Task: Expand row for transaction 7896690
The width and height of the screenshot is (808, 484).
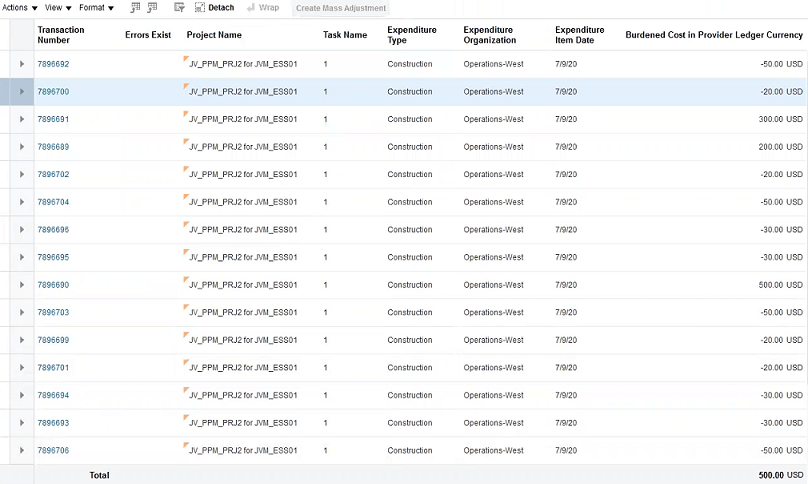Action: tap(22, 285)
